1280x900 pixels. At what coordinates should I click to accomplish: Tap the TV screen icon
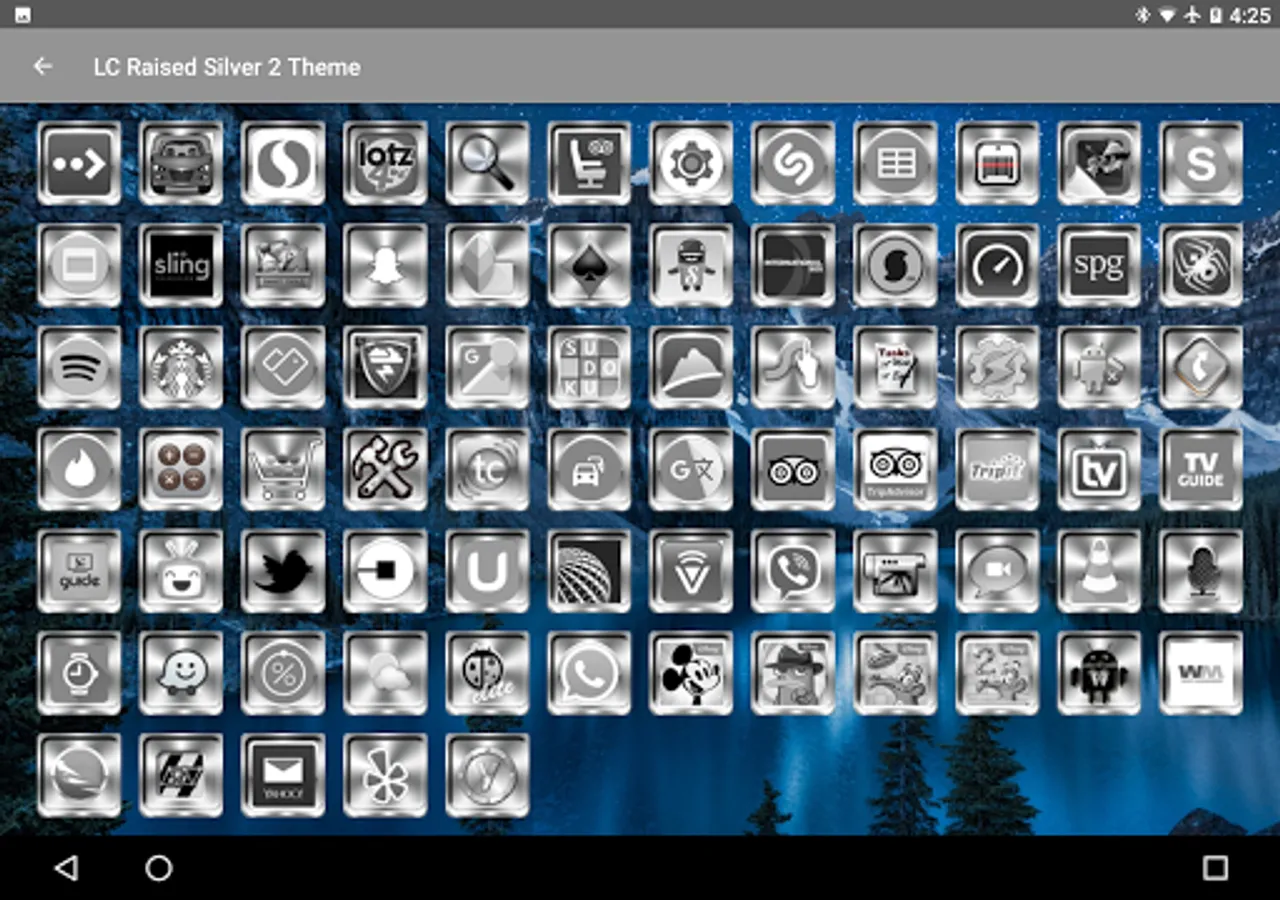click(x=1099, y=469)
